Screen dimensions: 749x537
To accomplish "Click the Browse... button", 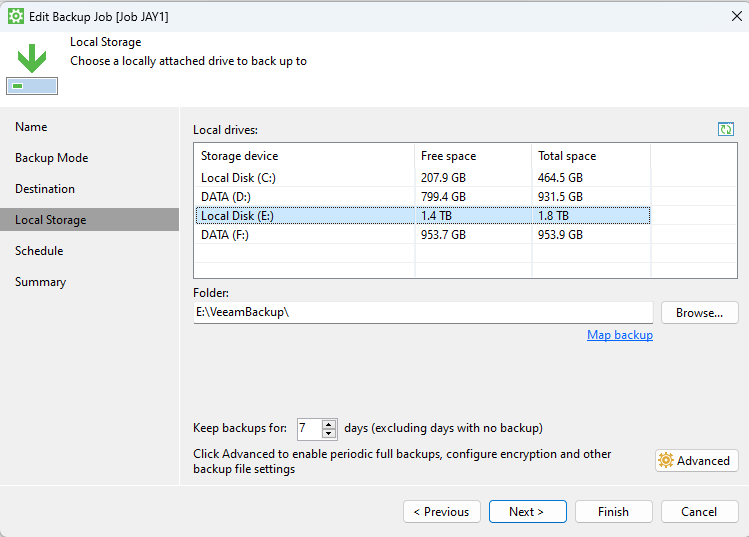I will click(699, 313).
